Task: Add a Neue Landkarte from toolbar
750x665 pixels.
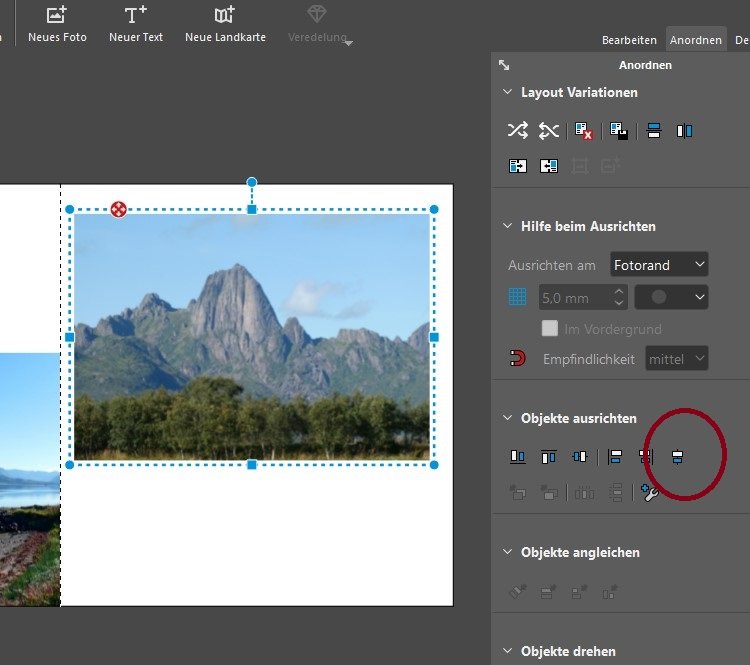Action: [225, 25]
